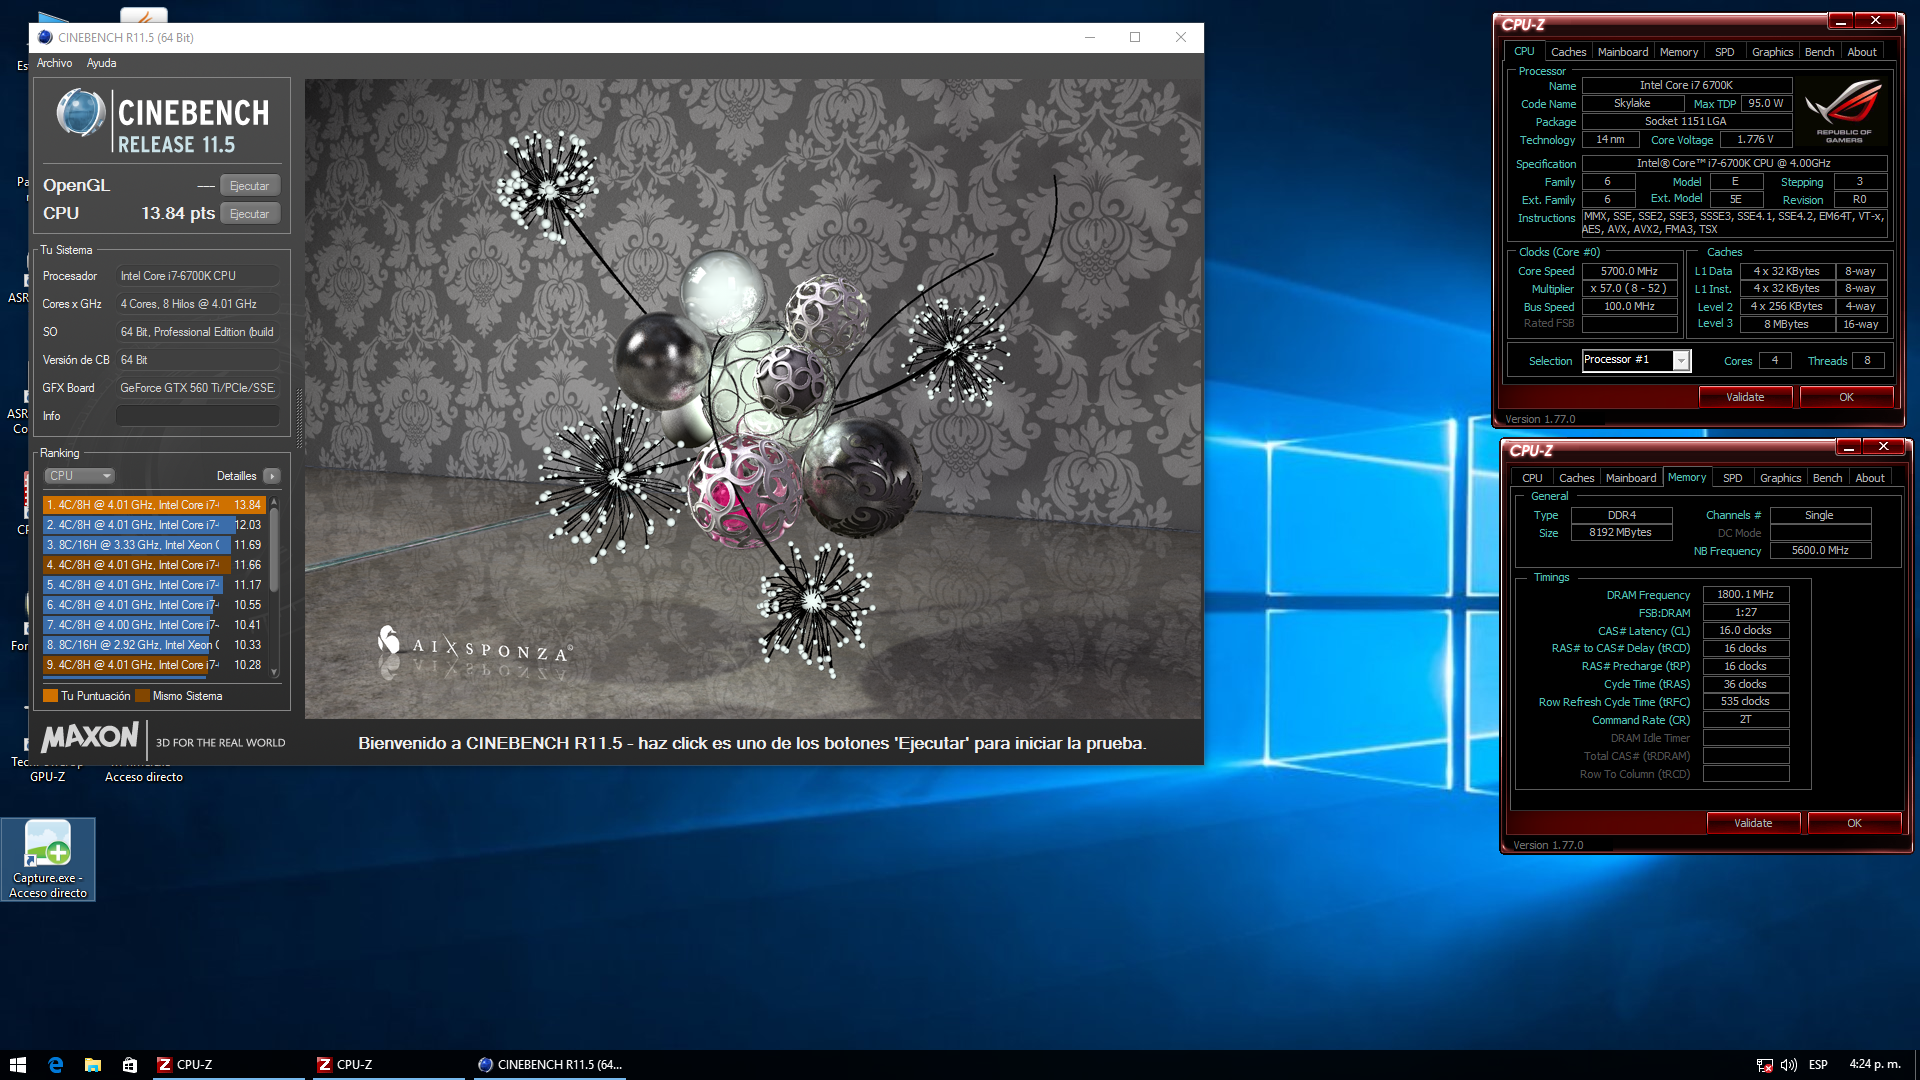
Task: Select ranking entry 2 scoring 12.03
Action: tap(154, 525)
